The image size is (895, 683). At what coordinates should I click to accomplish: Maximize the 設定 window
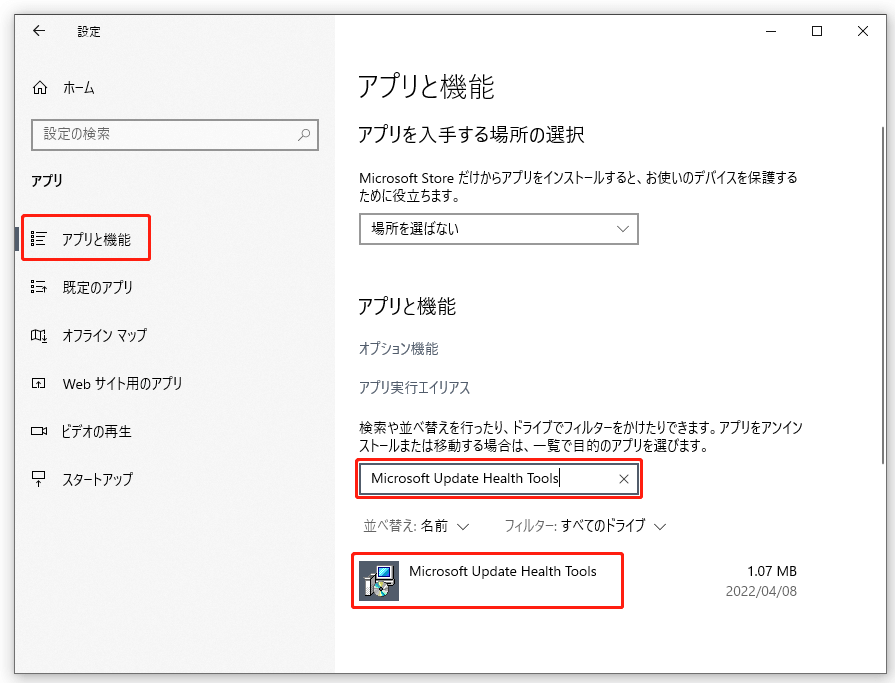point(817,31)
